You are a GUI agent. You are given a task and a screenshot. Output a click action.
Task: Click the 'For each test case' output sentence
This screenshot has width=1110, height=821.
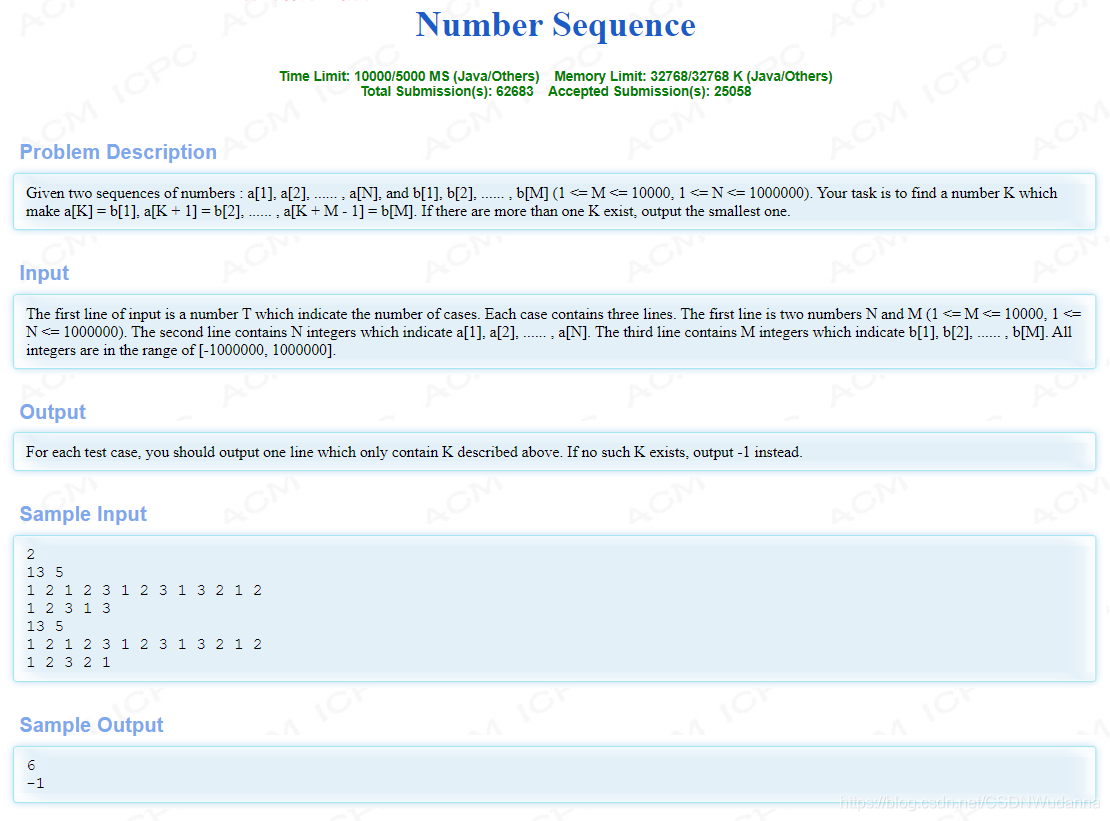click(x=414, y=452)
